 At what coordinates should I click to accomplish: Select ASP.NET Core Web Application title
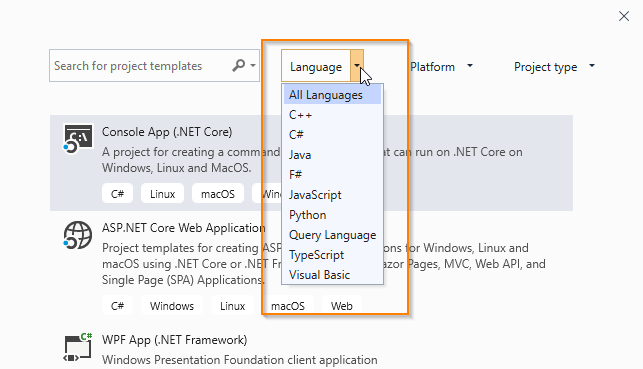(183, 228)
